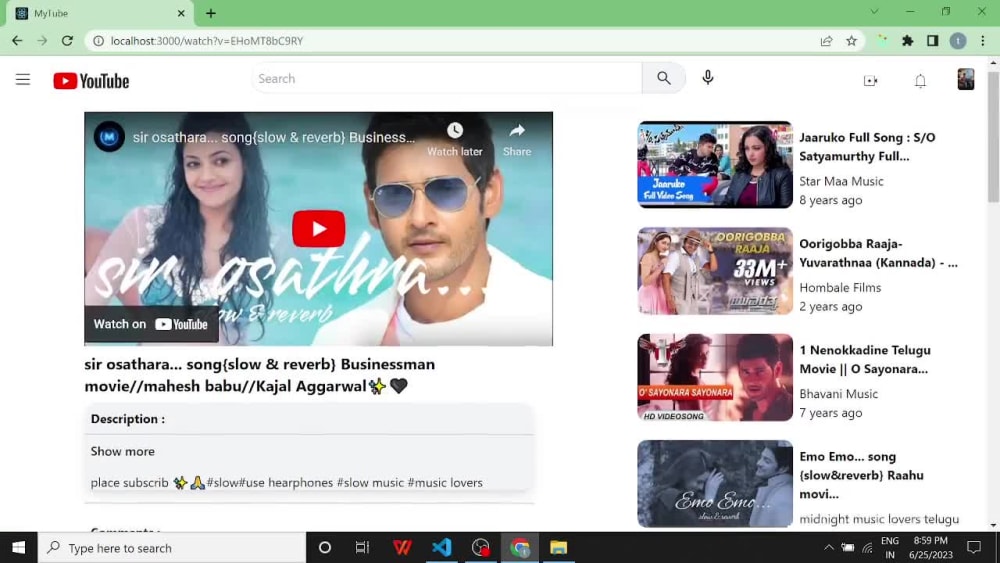Open Chrome three-dot menu
This screenshot has width=1000, height=563.
[x=983, y=41]
